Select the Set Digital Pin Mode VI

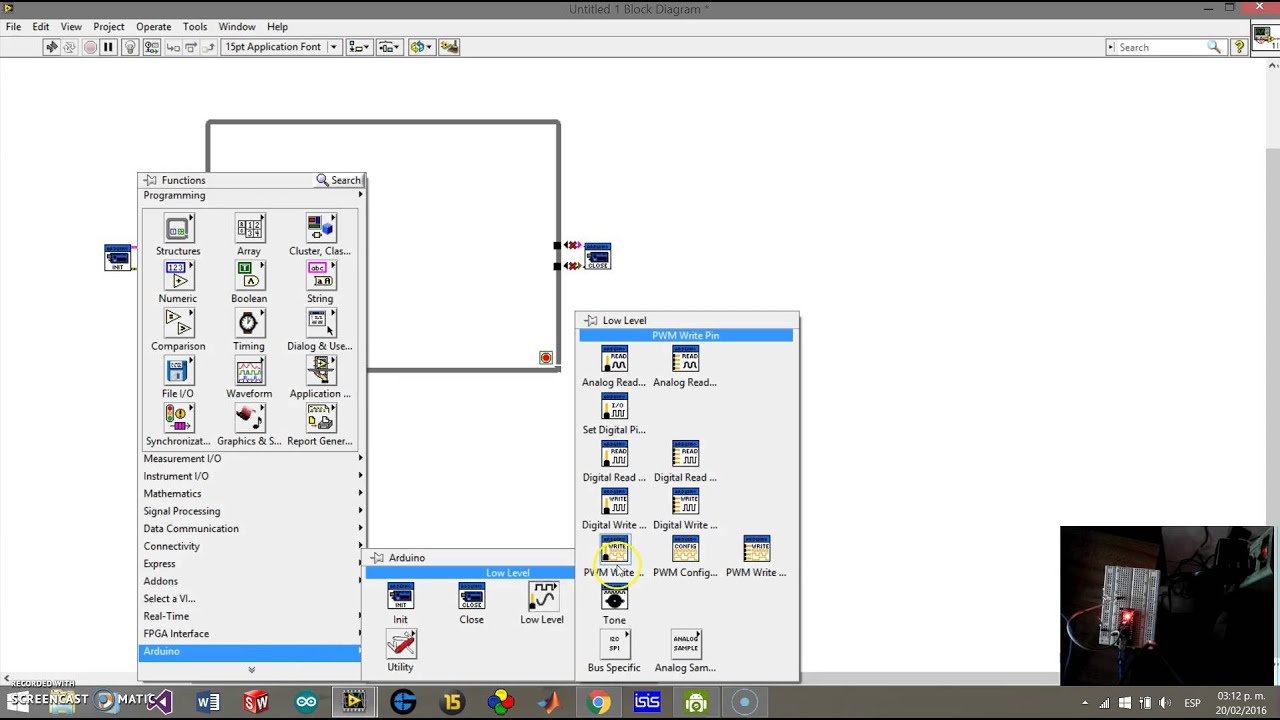pos(614,408)
